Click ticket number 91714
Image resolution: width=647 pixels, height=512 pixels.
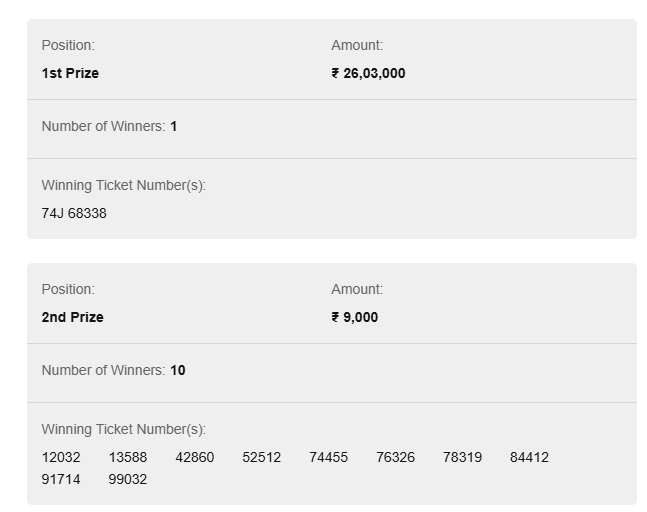pos(61,479)
